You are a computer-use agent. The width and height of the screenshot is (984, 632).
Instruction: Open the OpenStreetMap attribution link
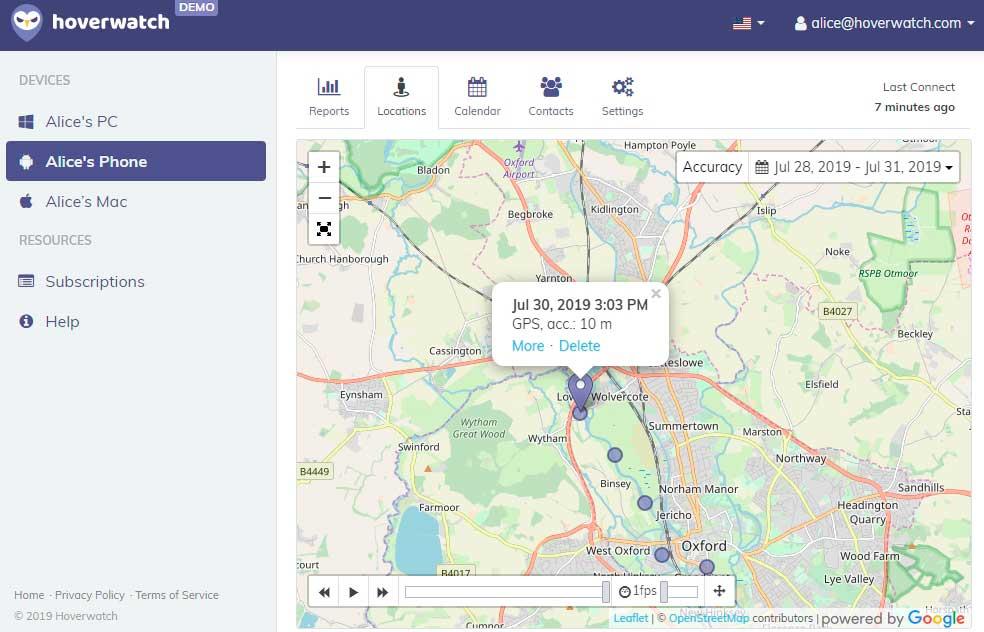click(x=709, y=618)
